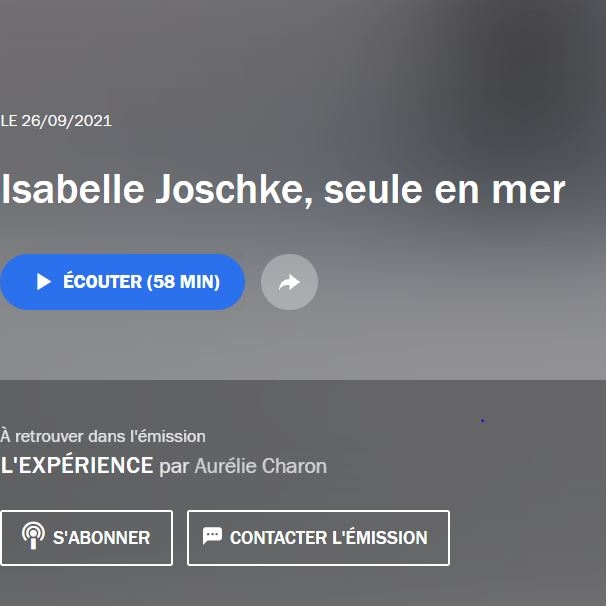606x606 pixels.
Task: Select the 26/09/2021 date text
Action: (66, 121)
